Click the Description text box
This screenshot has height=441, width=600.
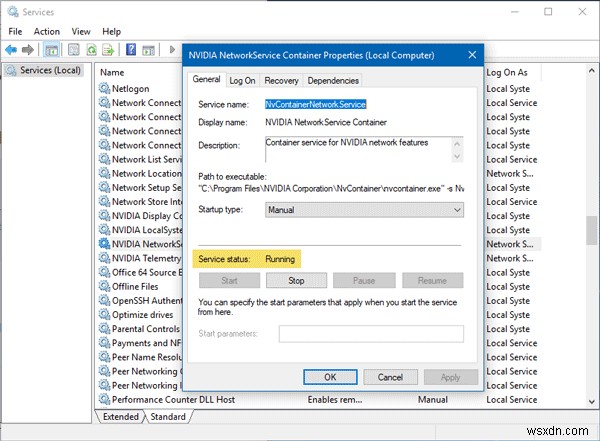tap(358, 149)
